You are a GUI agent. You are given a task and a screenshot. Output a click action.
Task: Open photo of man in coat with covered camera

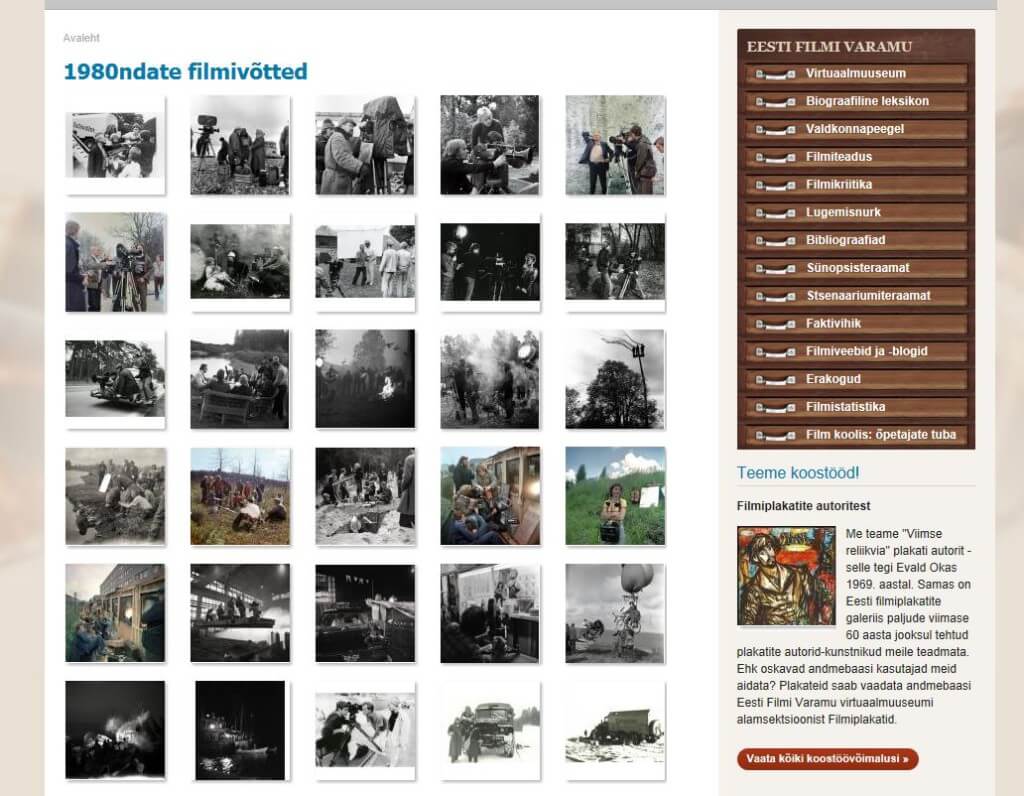(x=365, y=145)
